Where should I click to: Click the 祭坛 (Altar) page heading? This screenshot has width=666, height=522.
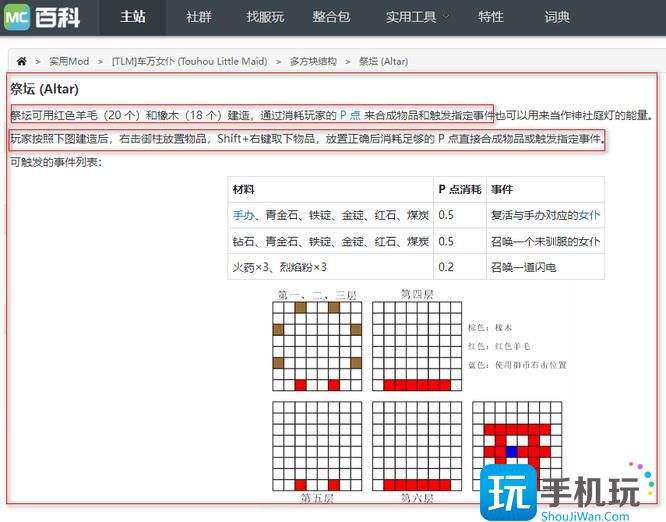pyautogui.click(x=45, y=89)
